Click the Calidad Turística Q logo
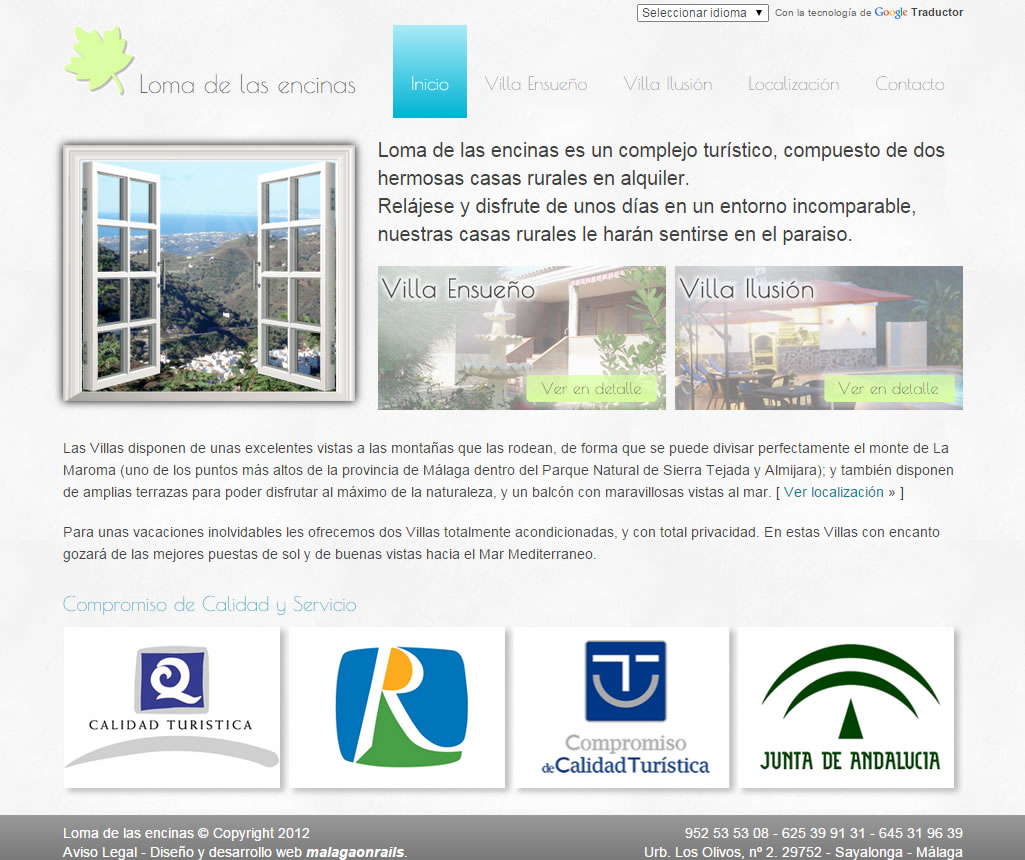The image size is (1025, 860). 172,707
